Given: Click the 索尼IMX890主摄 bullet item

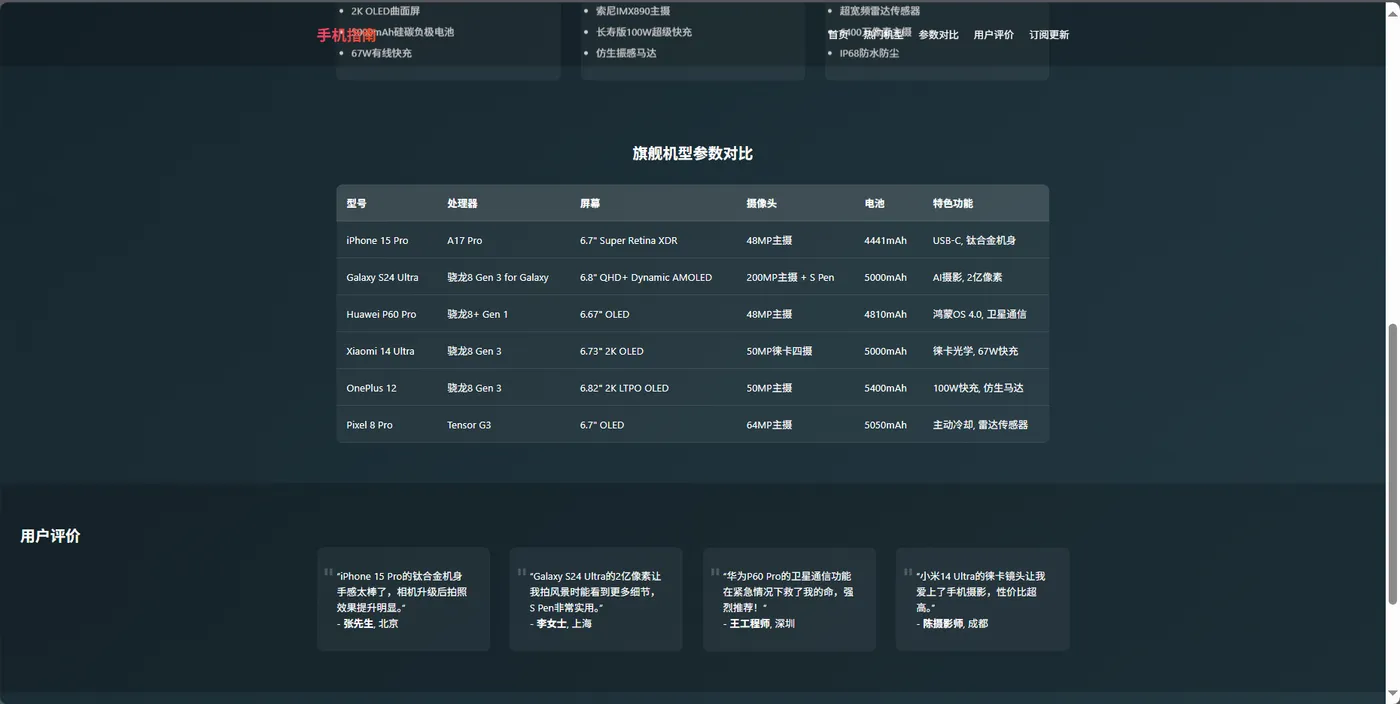Looking at the screenshot, I should [x=633, y=11].
